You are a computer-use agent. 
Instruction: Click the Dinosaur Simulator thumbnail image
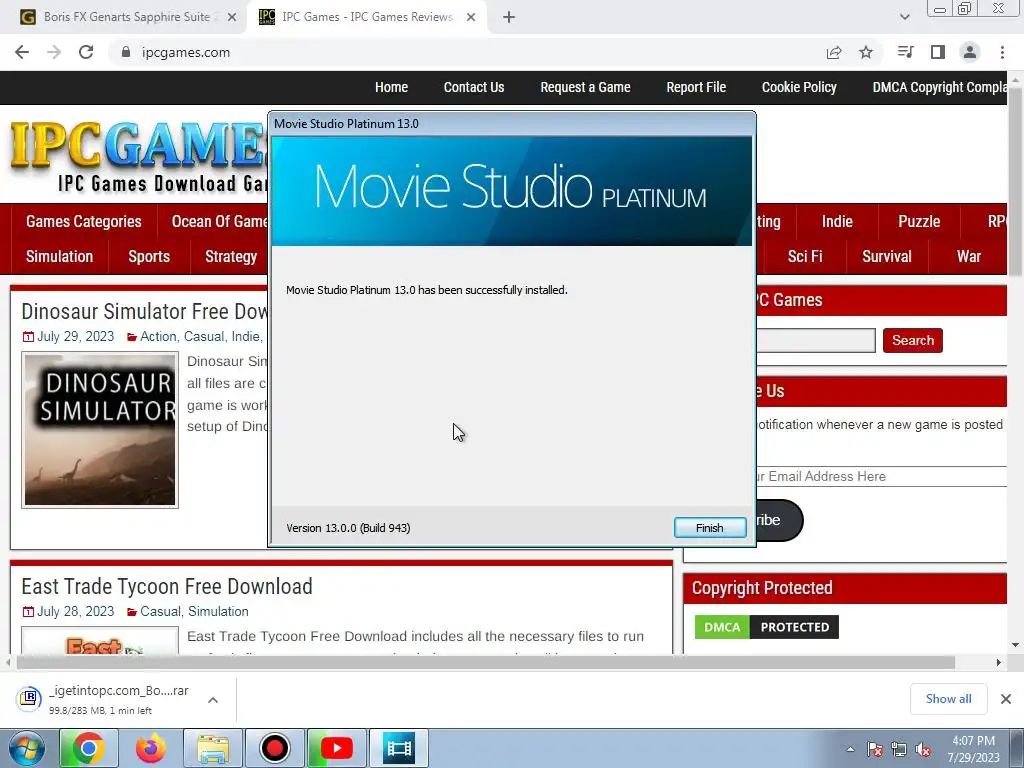coord(100,430)
